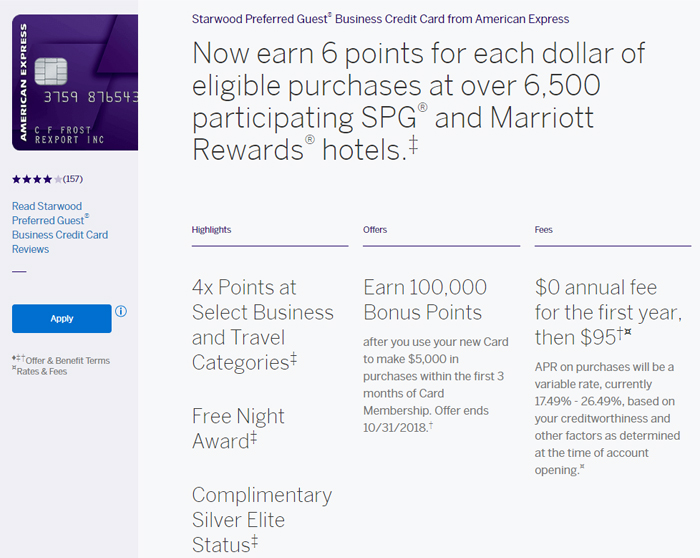This screenshot has height=558, width=700.
Task: Click the double-dagger footnote after hotels.
Action: click(x=413, y=145)
